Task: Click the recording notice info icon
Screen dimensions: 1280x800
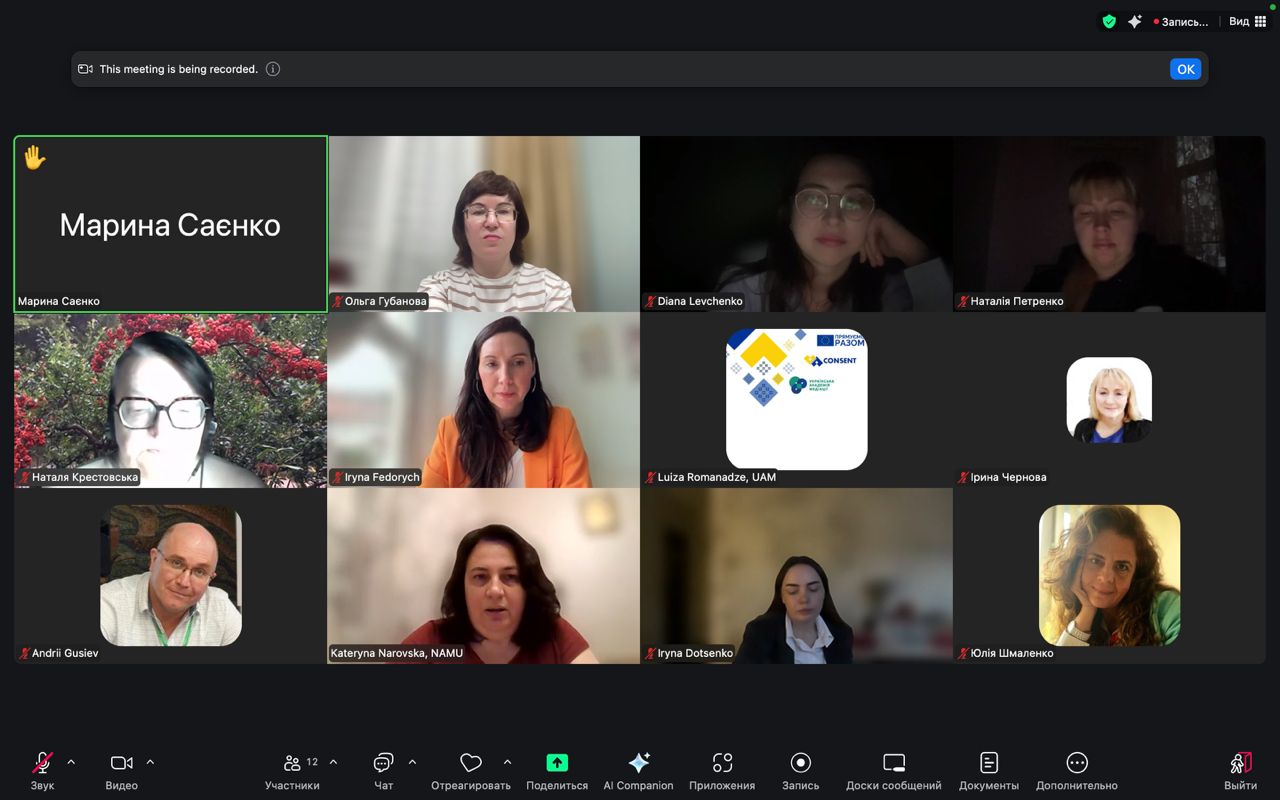Action: pyautogui.click(x=273, y=69)
